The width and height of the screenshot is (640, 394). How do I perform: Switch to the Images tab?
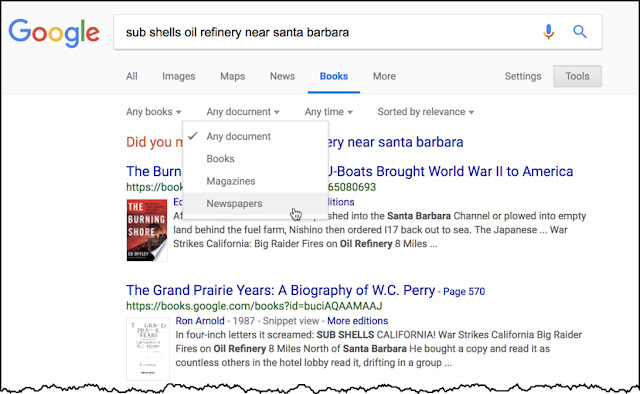pos(178,76)
